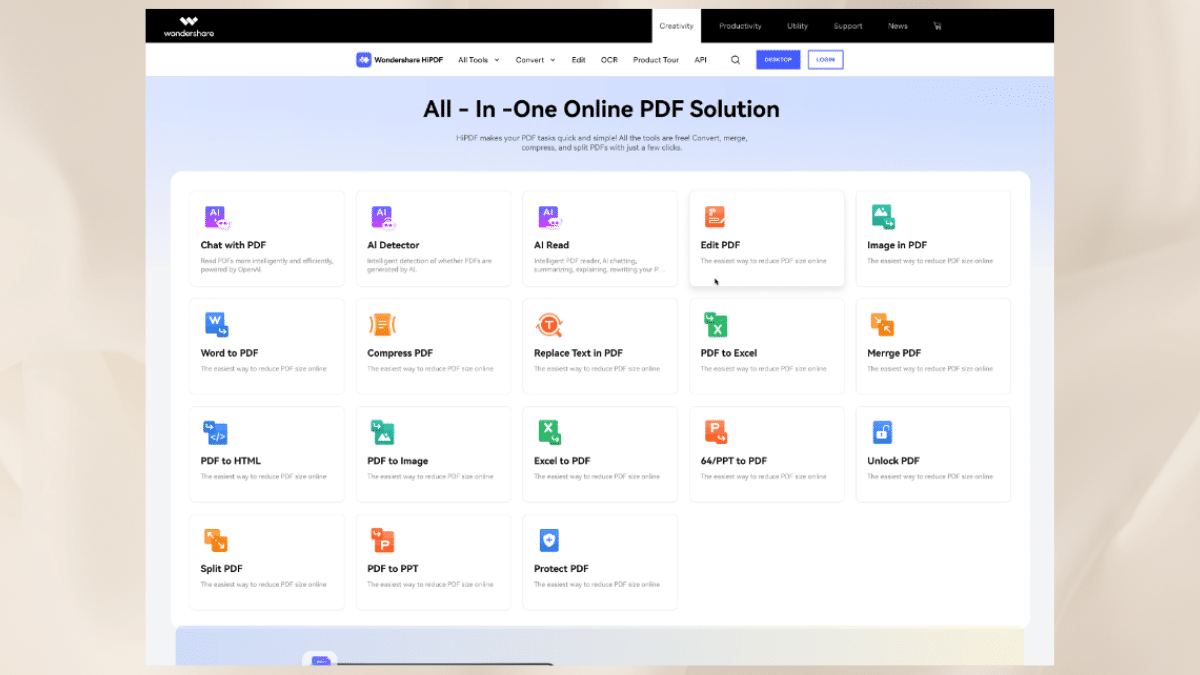Viewport: 1200px width, 675px height.
Task: Click the Replace Text in PDF icon
Action: [549, 325]
